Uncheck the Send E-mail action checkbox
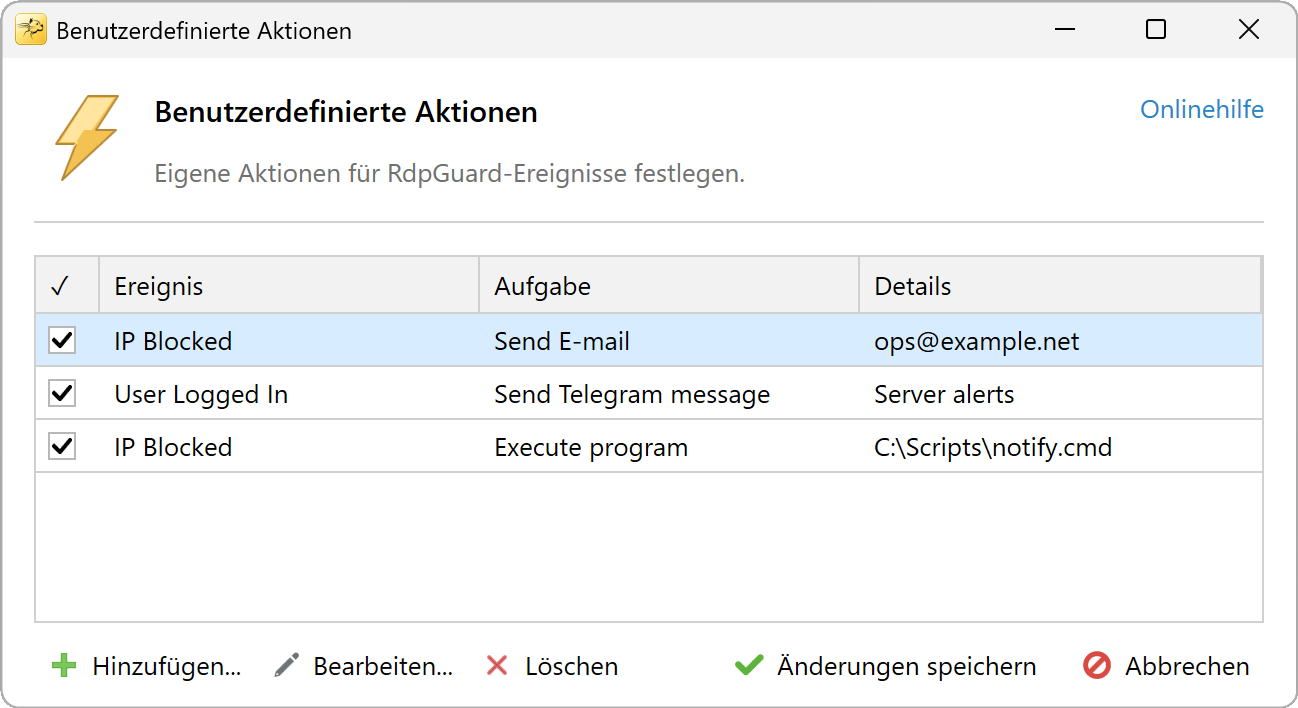Screen dimensions: 1298x708 (62, 341)
